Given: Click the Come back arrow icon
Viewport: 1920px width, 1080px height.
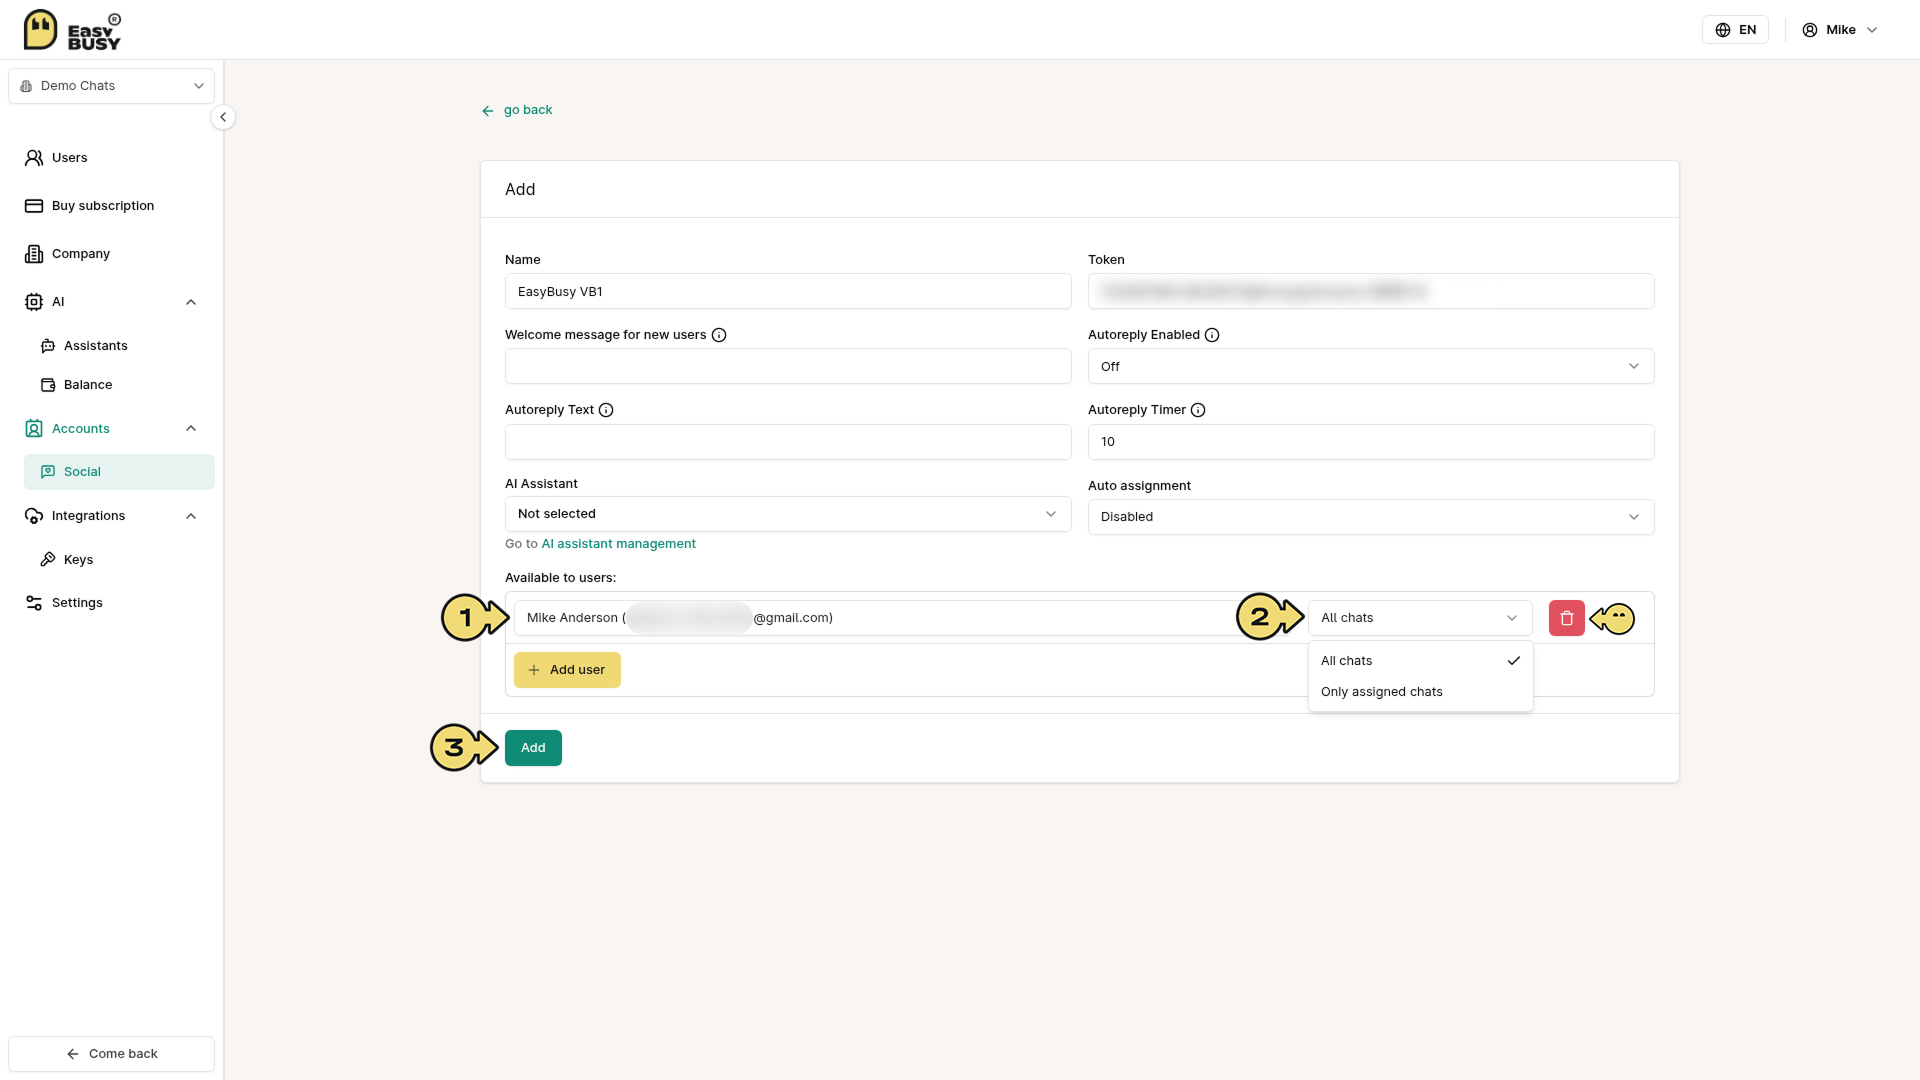Looking at the screenshot, I should (73, 1054).
